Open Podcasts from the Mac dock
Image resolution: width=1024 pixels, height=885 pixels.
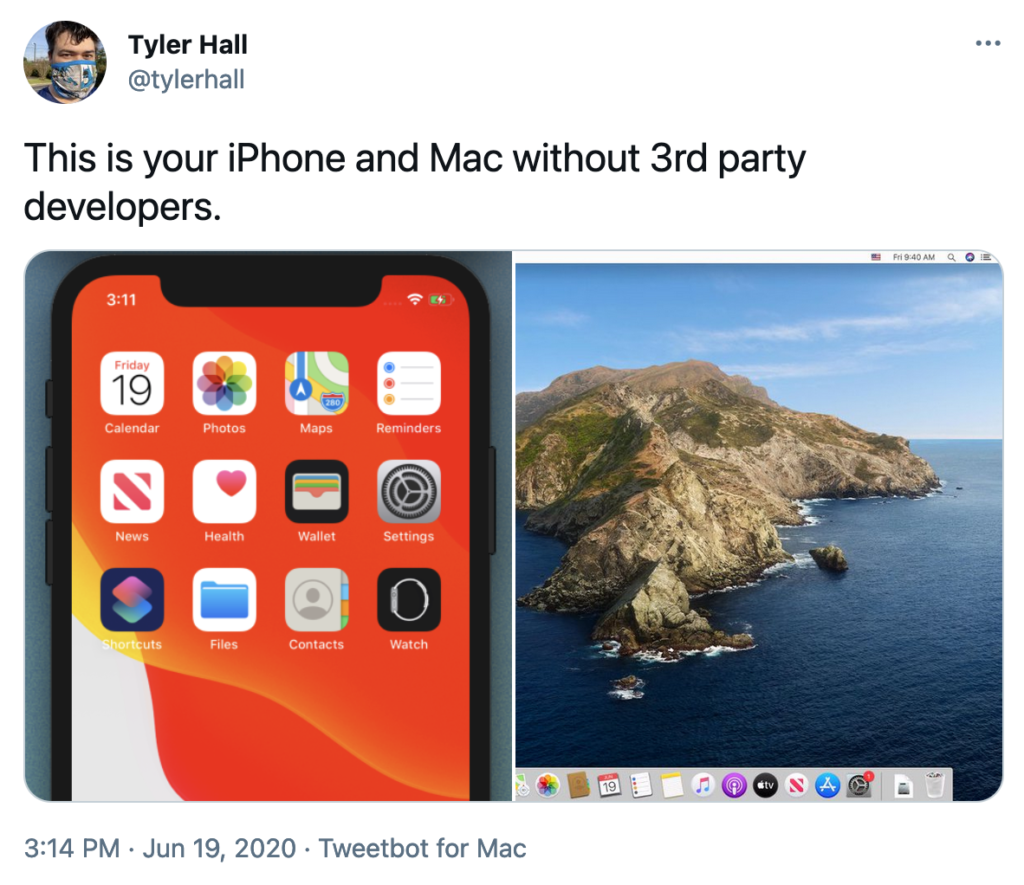[734, 785]
